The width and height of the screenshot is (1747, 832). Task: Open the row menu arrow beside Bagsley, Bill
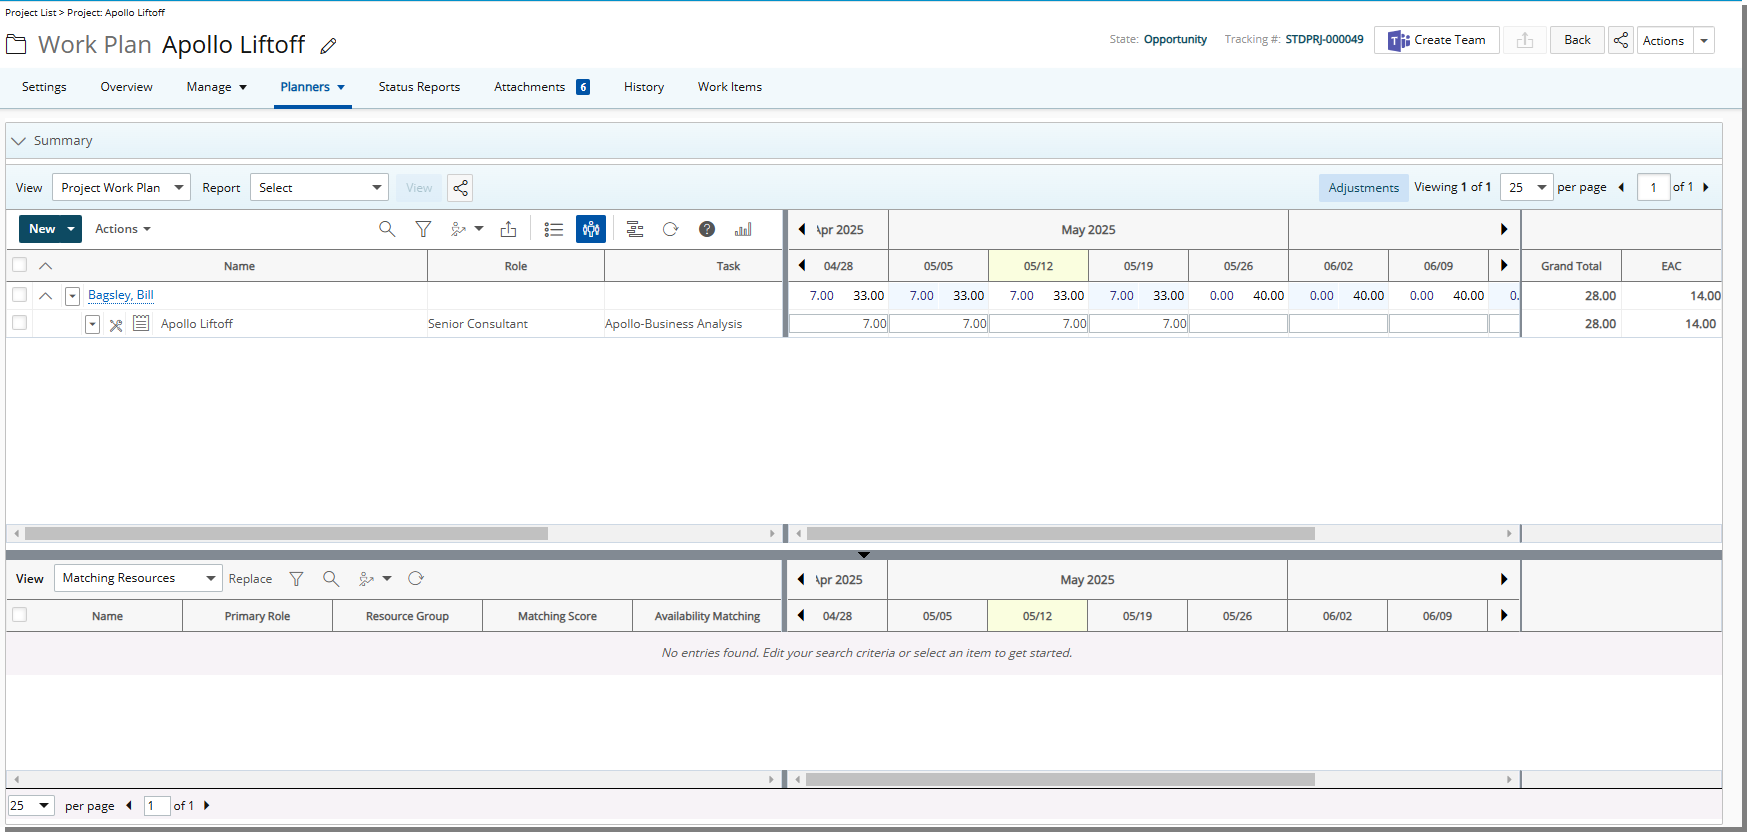[x=72, y=296]
